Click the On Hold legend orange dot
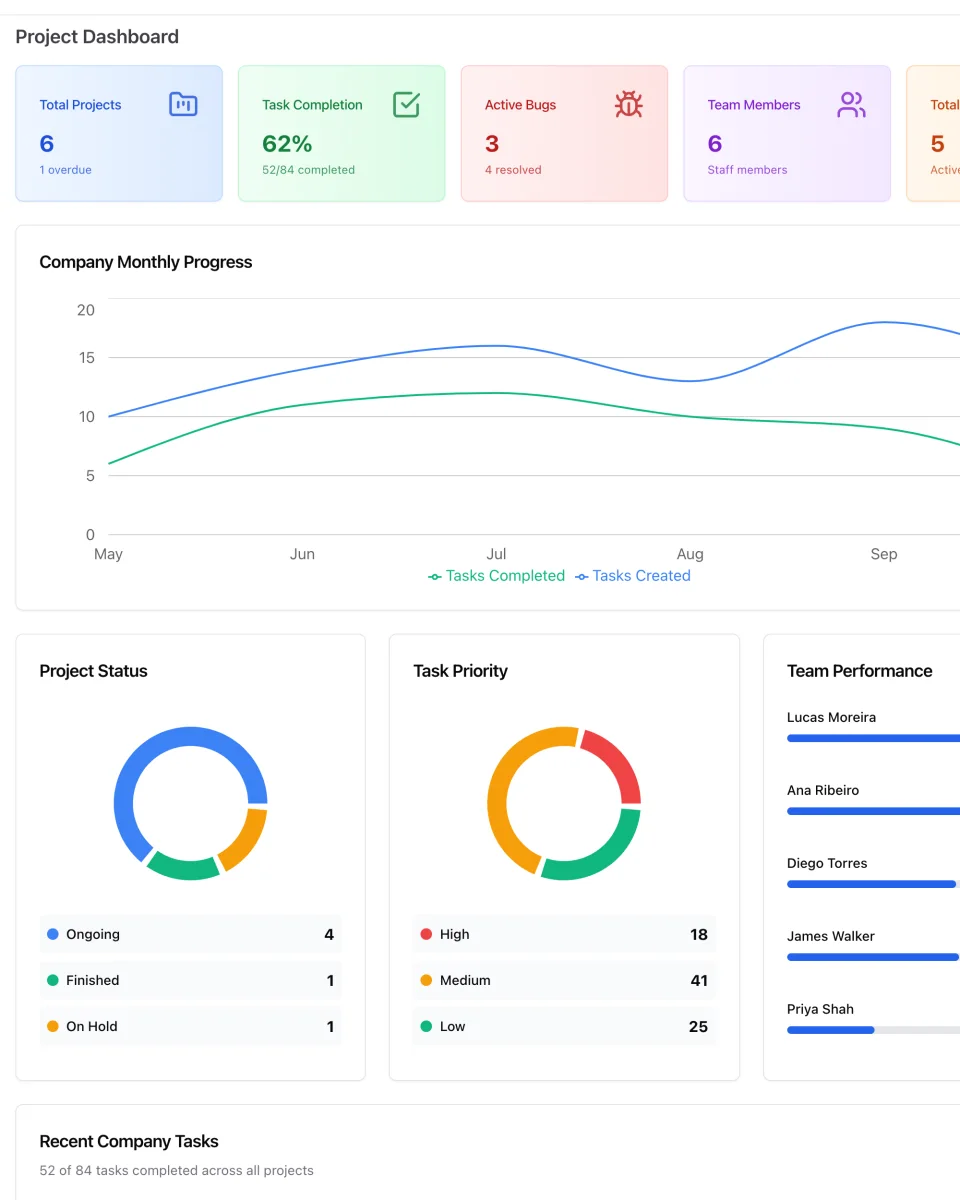960x1200 pixels. pos(53,1026)
